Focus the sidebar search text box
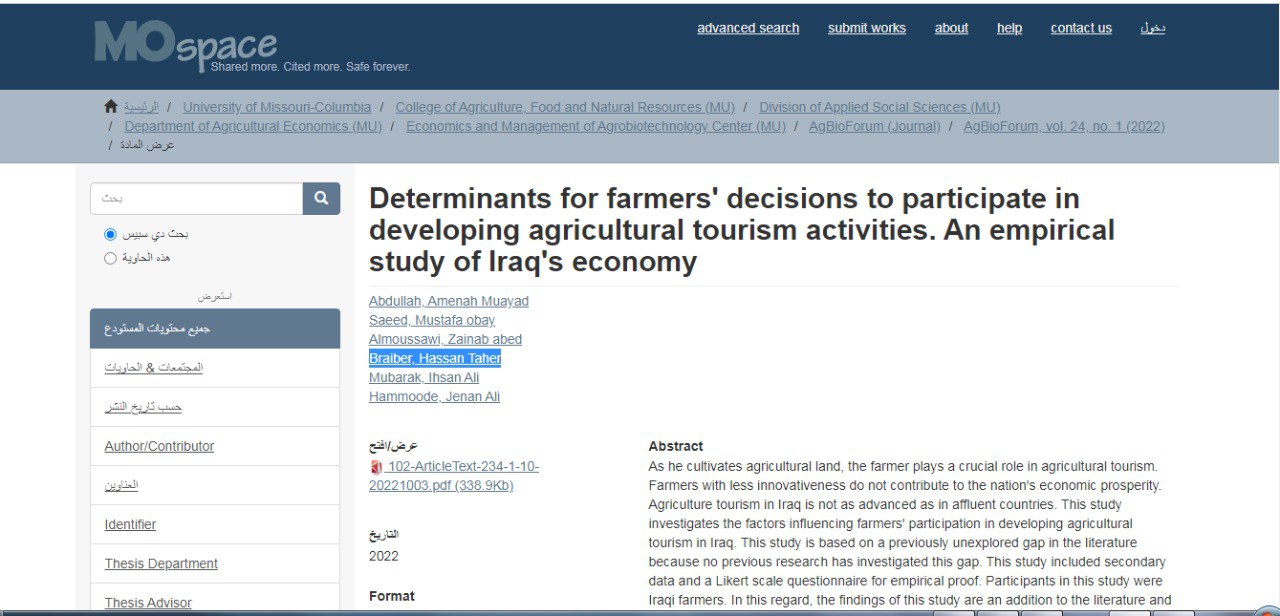The image size is (1280, 616). coord(197,198)
